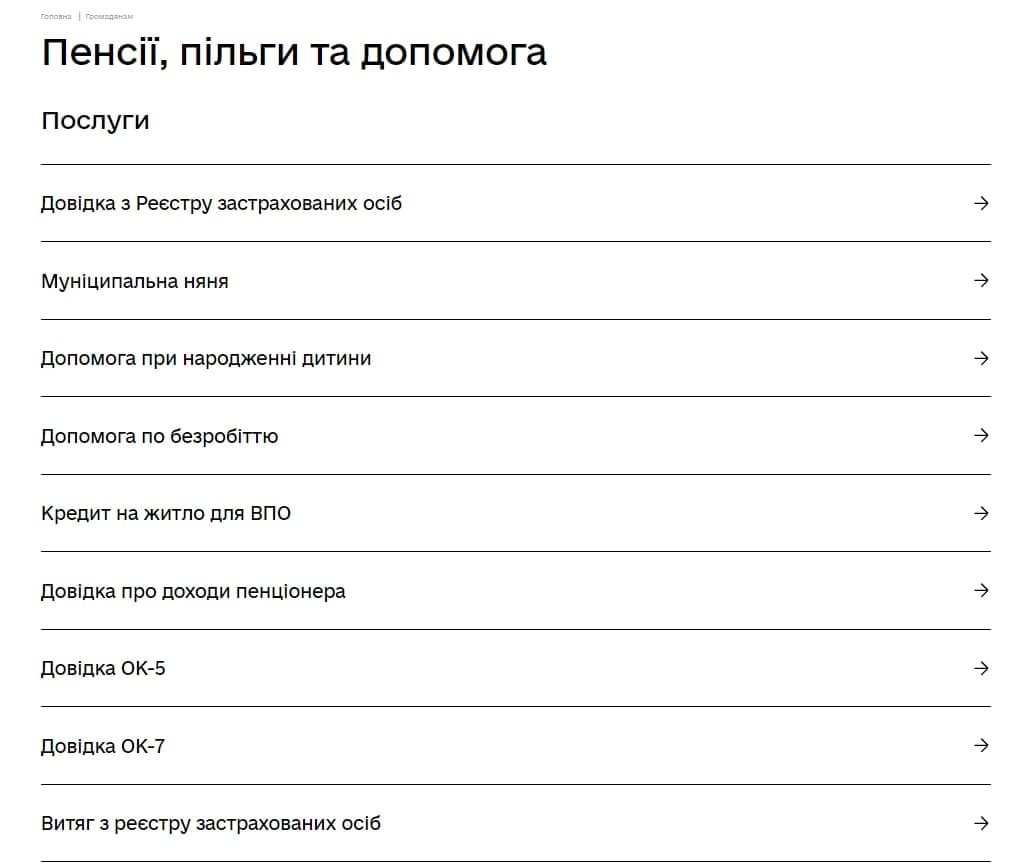Click arrow icon in Довідка ОК-7 row

(981, 746)
